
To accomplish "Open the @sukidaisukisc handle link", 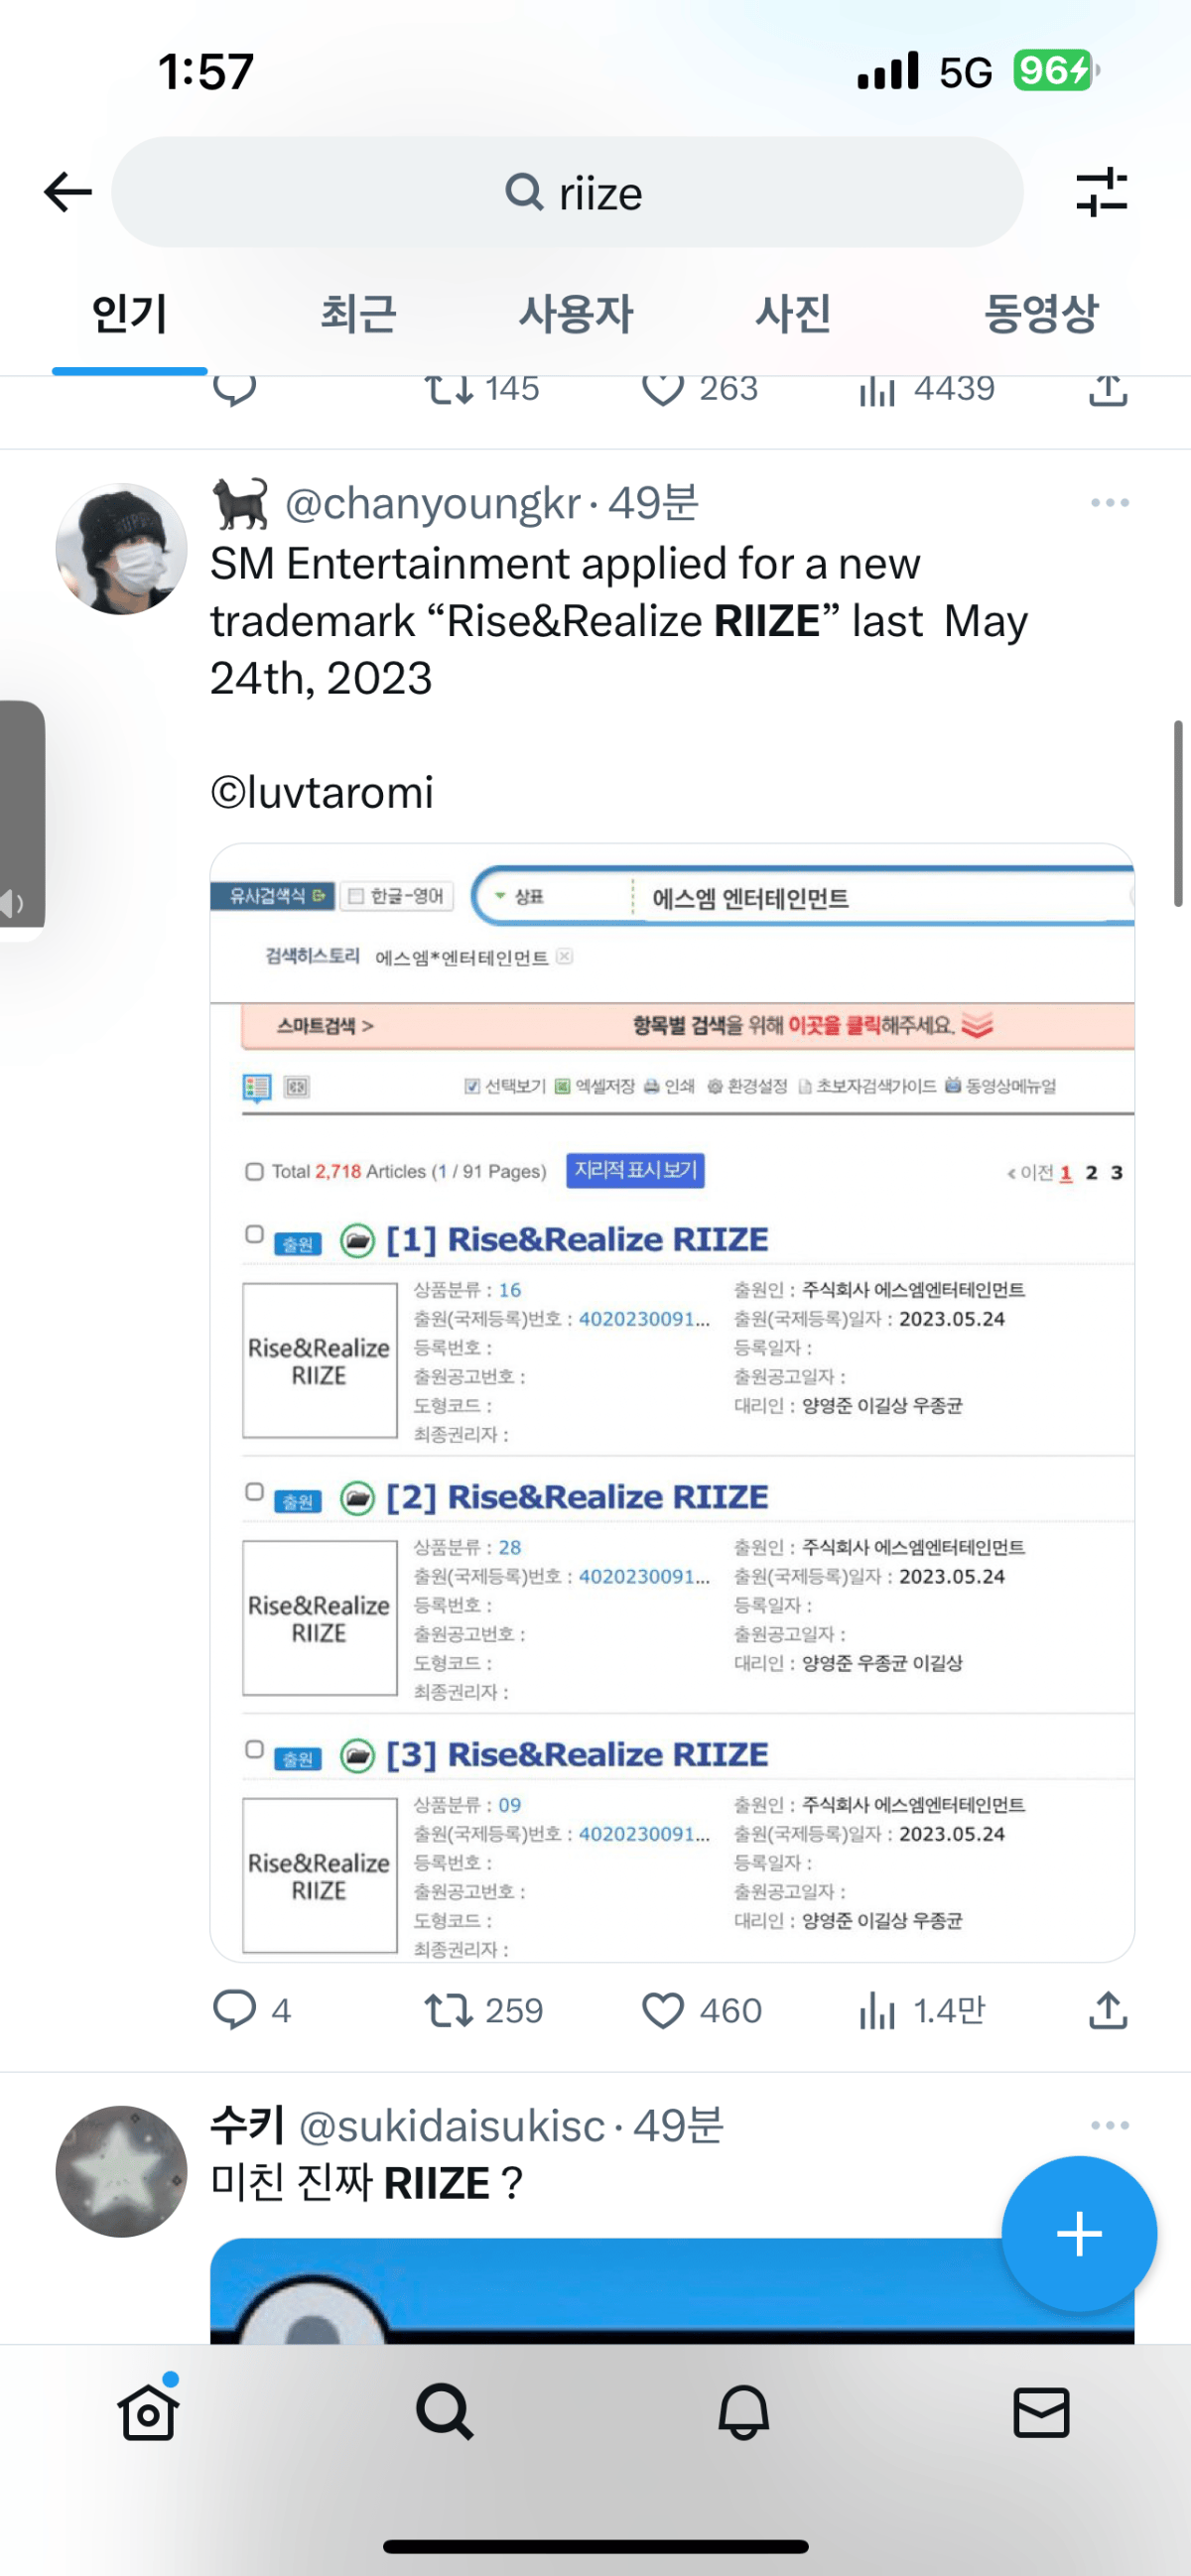I will [452, 2126].
